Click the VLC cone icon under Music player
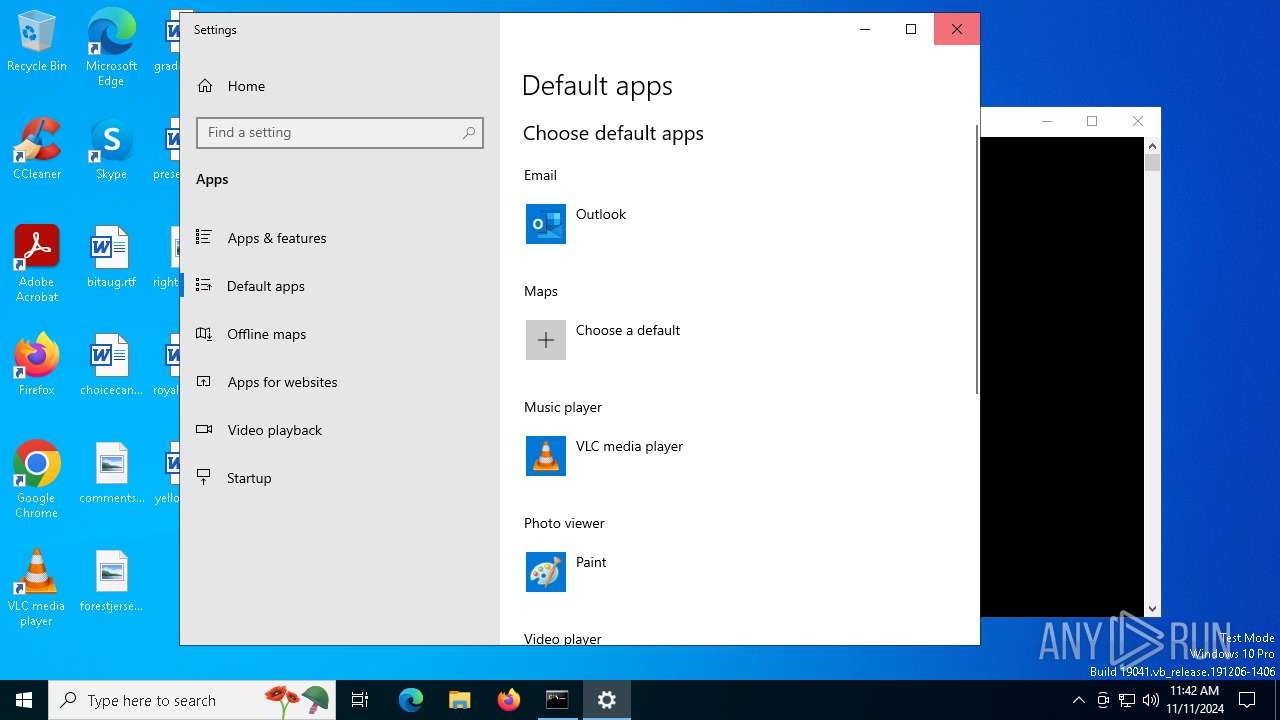Screen dimensions: 1280x720 coord(546,456)
